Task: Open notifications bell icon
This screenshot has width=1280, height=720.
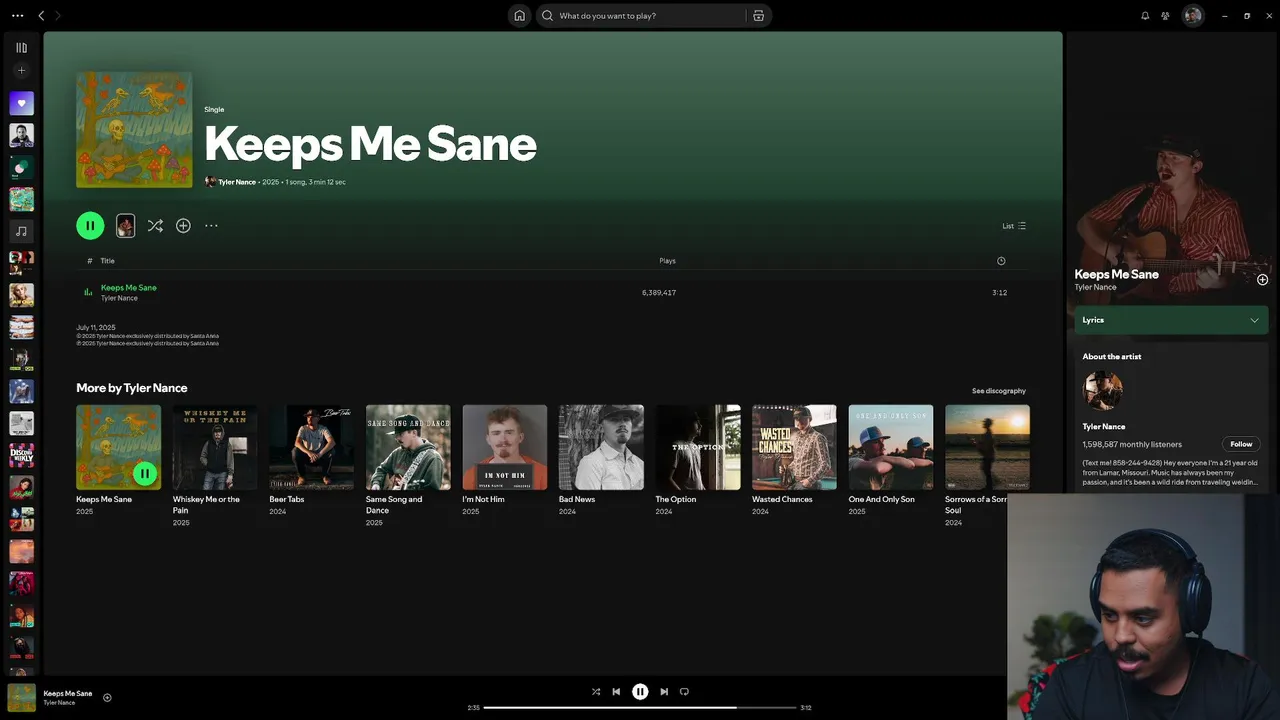Action: [x=1145, y=15]
